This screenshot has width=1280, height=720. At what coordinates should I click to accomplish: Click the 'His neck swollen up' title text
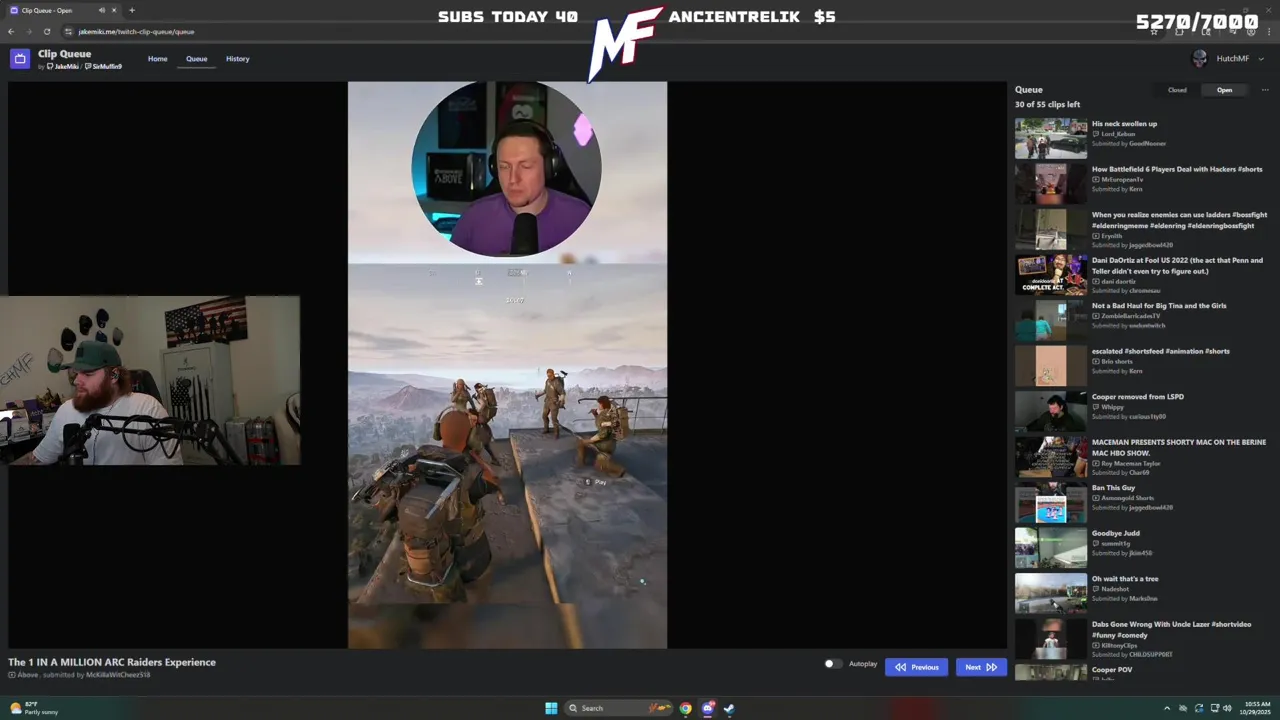[x=1124, y=124]
